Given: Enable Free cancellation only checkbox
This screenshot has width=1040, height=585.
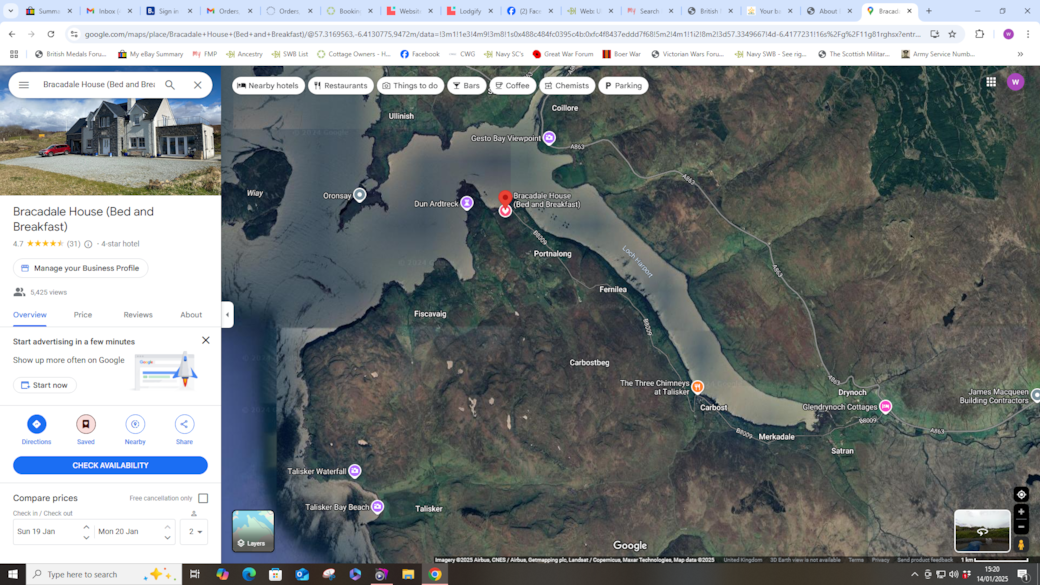Looking at the screenshot, I should coord(203,498).
